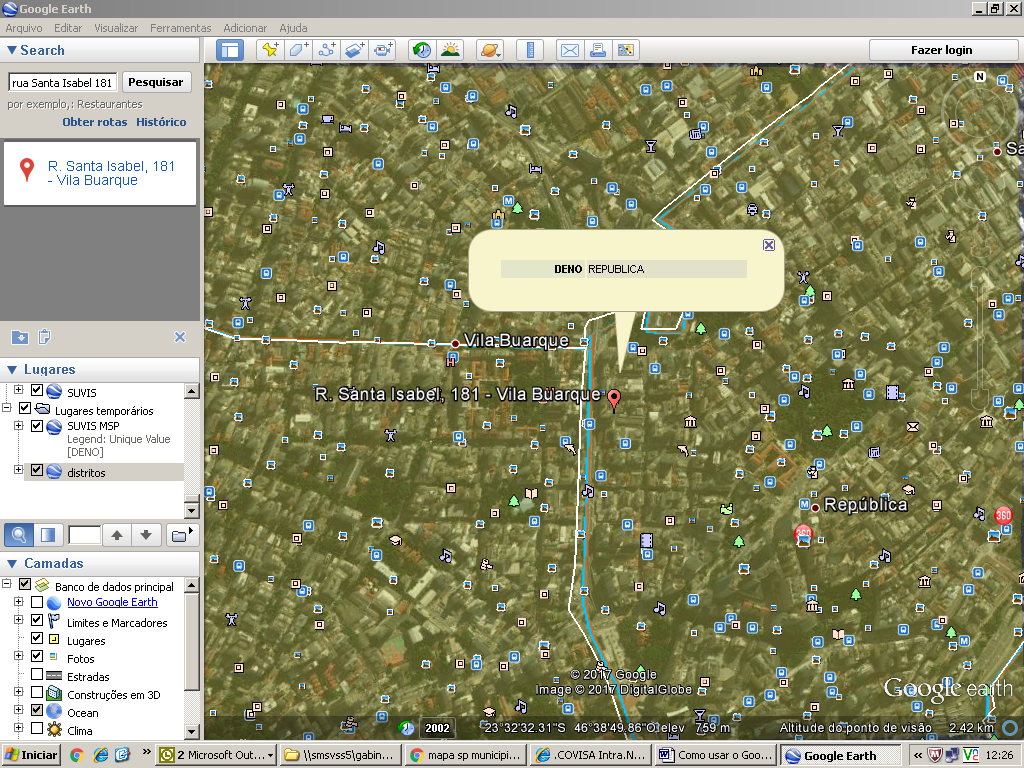Screen dimensions: 1024x768
Task: Expand the SUVIS tree node
Action: (x=18, y=390)
